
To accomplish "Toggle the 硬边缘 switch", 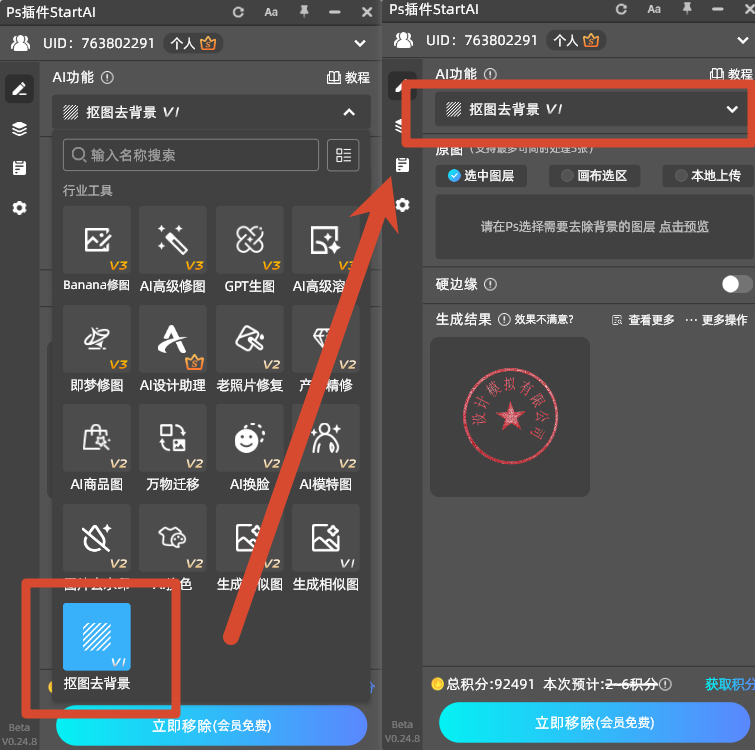I will 737,284.
